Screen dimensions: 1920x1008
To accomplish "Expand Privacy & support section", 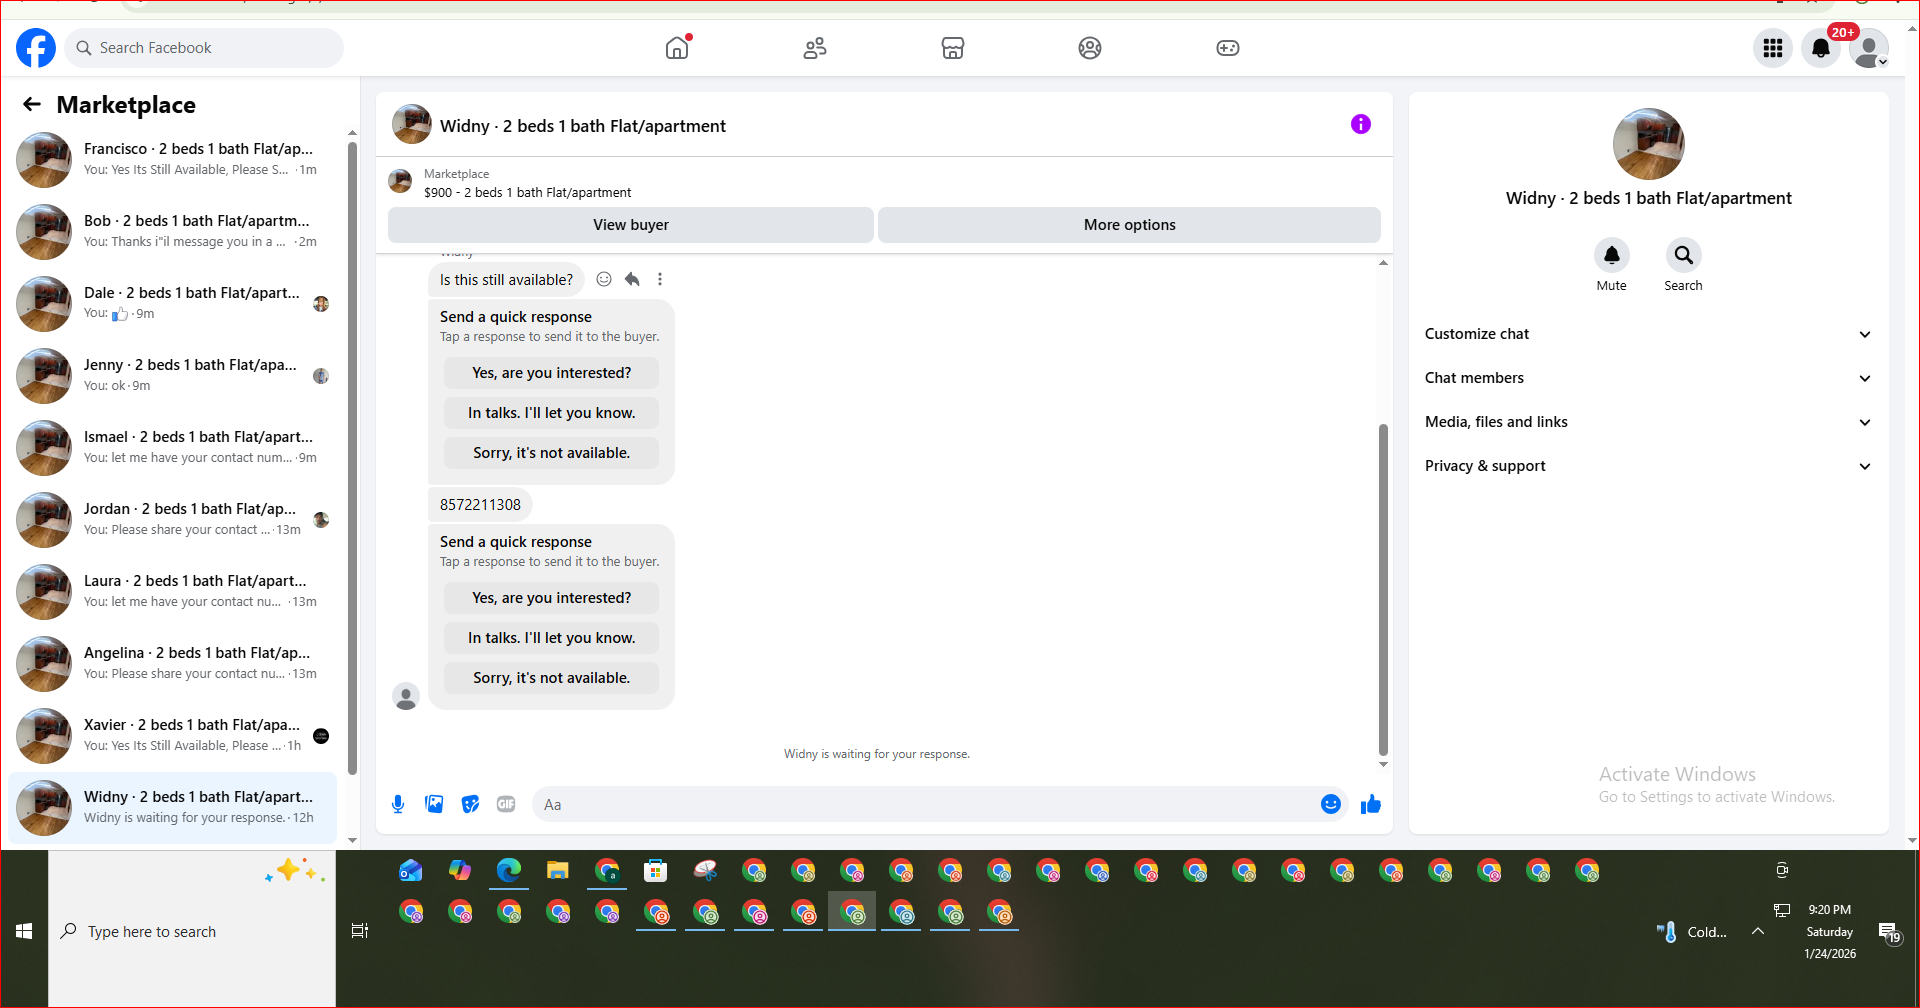I will 1648,466.
